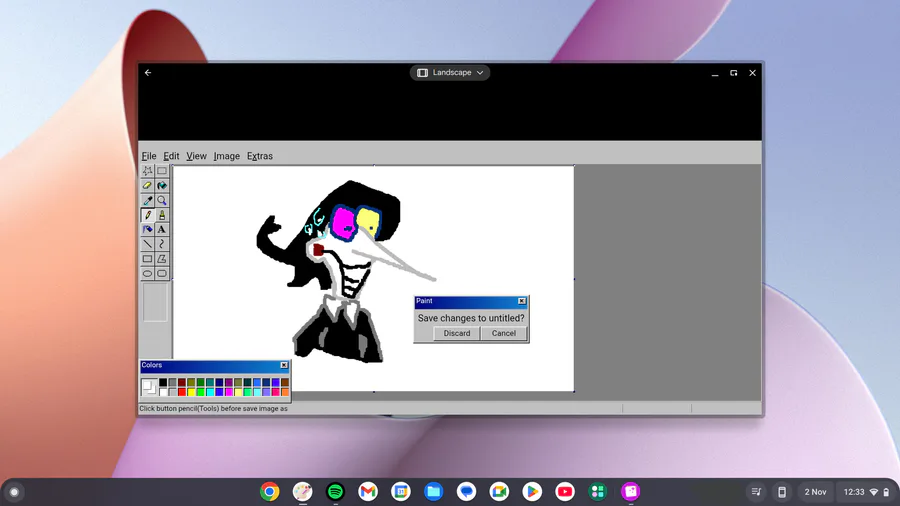Open Chrome from the shelf

click(269, 492)
